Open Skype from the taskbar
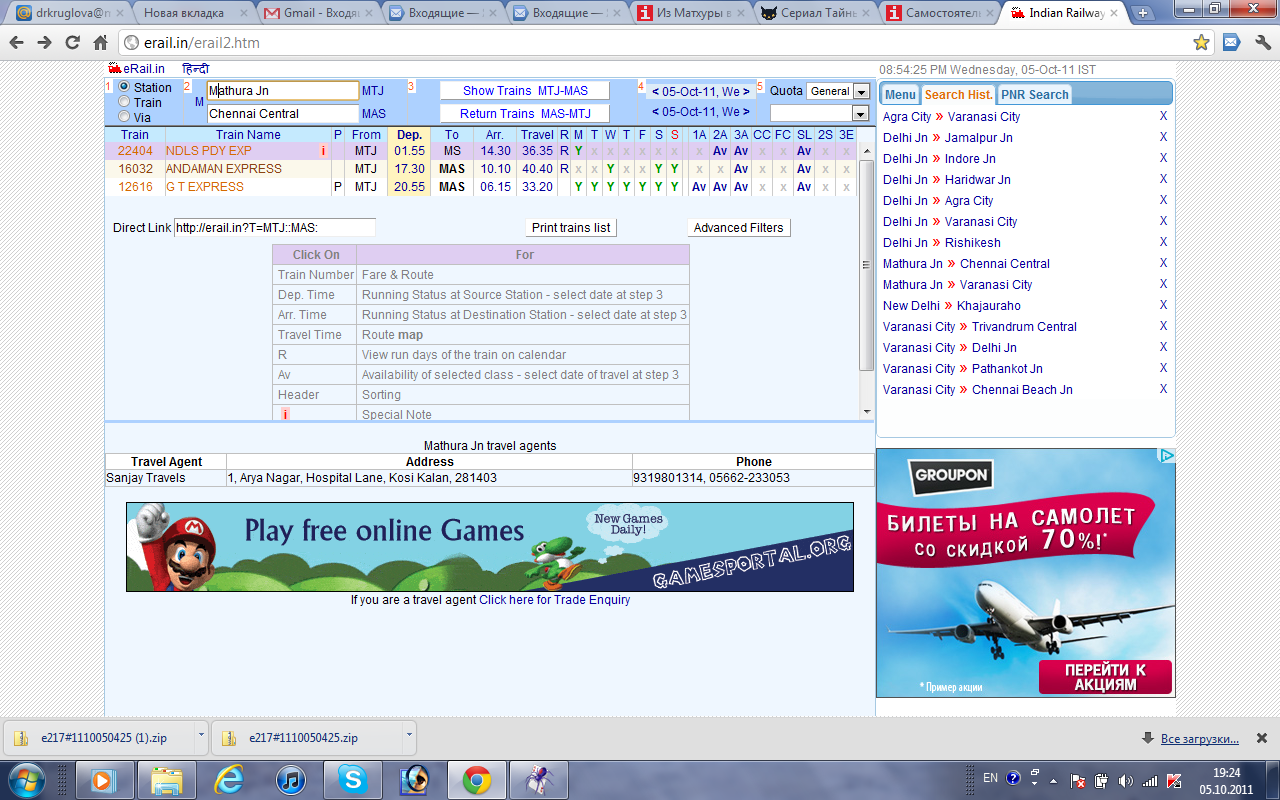This screenshot has width=1280, height=800. (x=352, y=779)
